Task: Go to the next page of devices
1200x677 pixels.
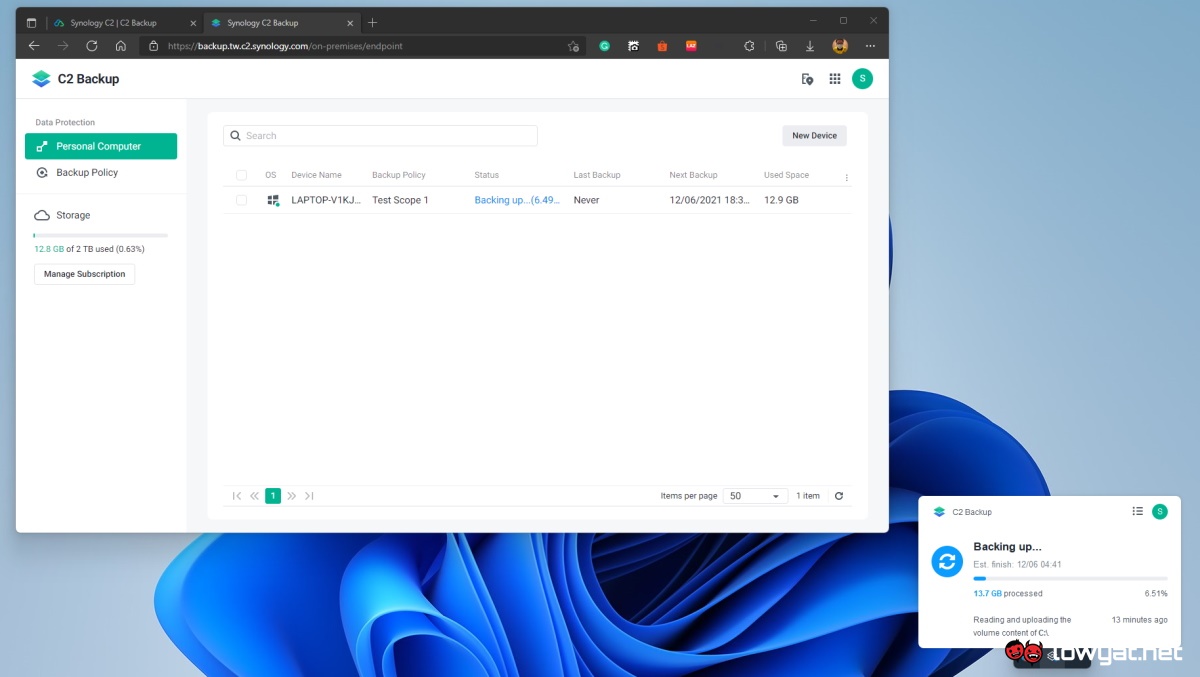Action: pos(292,496)
